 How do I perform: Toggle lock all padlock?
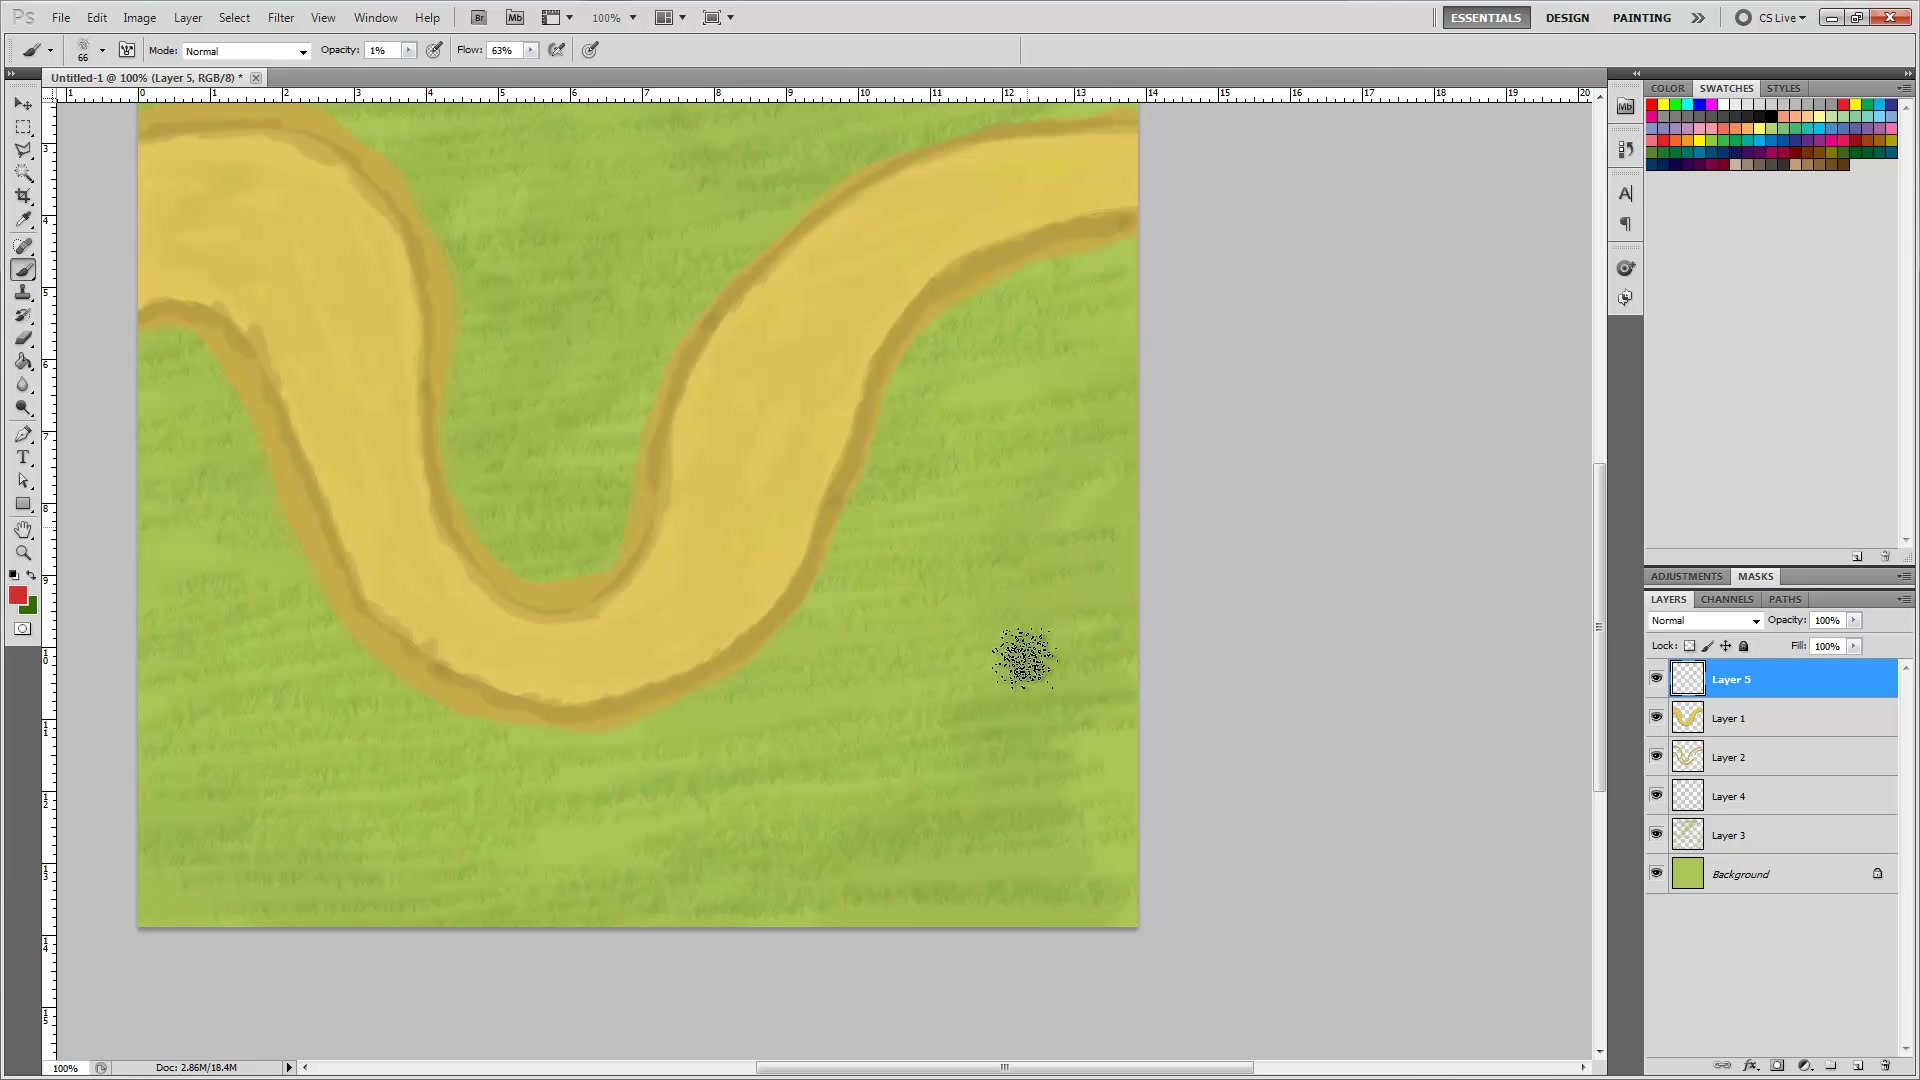1744,646
